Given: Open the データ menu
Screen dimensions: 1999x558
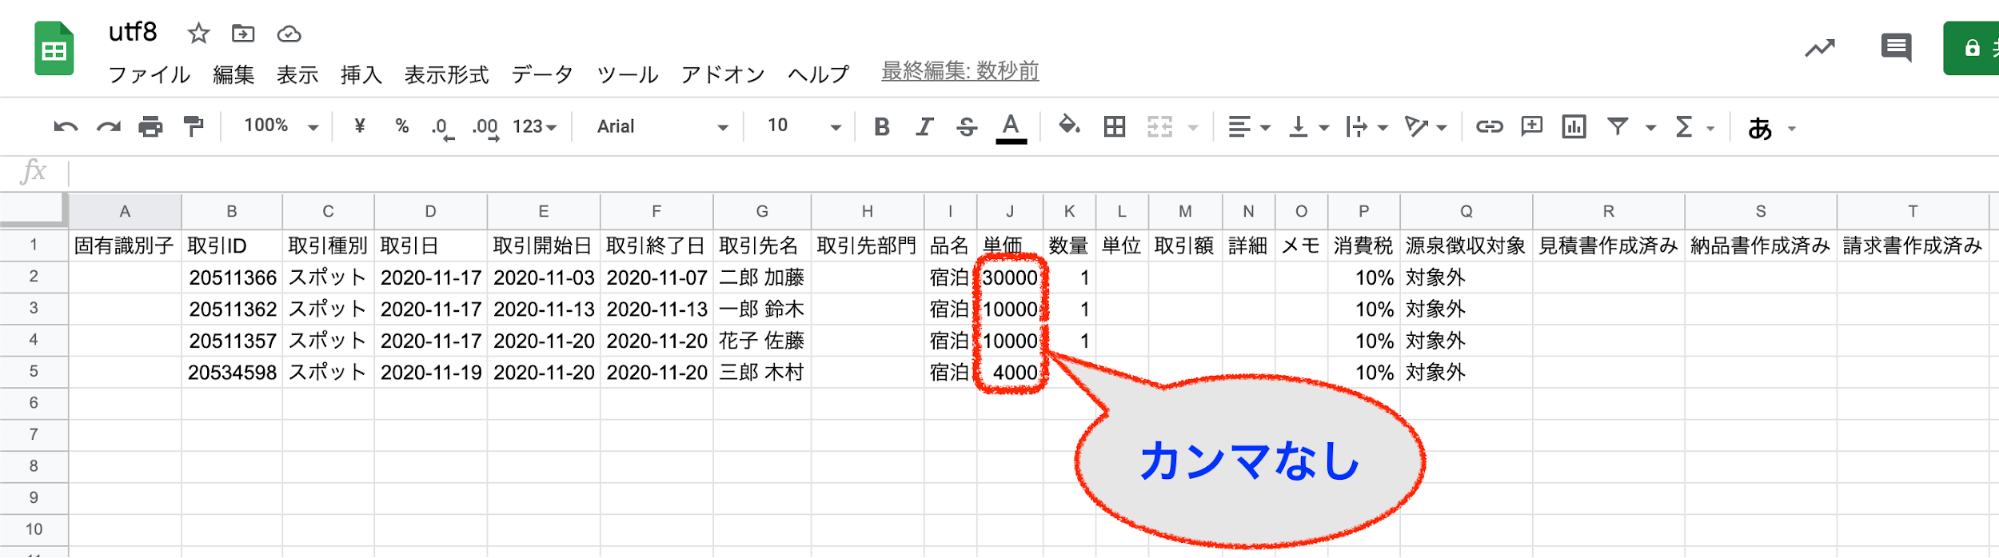Looking at the screenshot, I should click(x=542, y=75).
